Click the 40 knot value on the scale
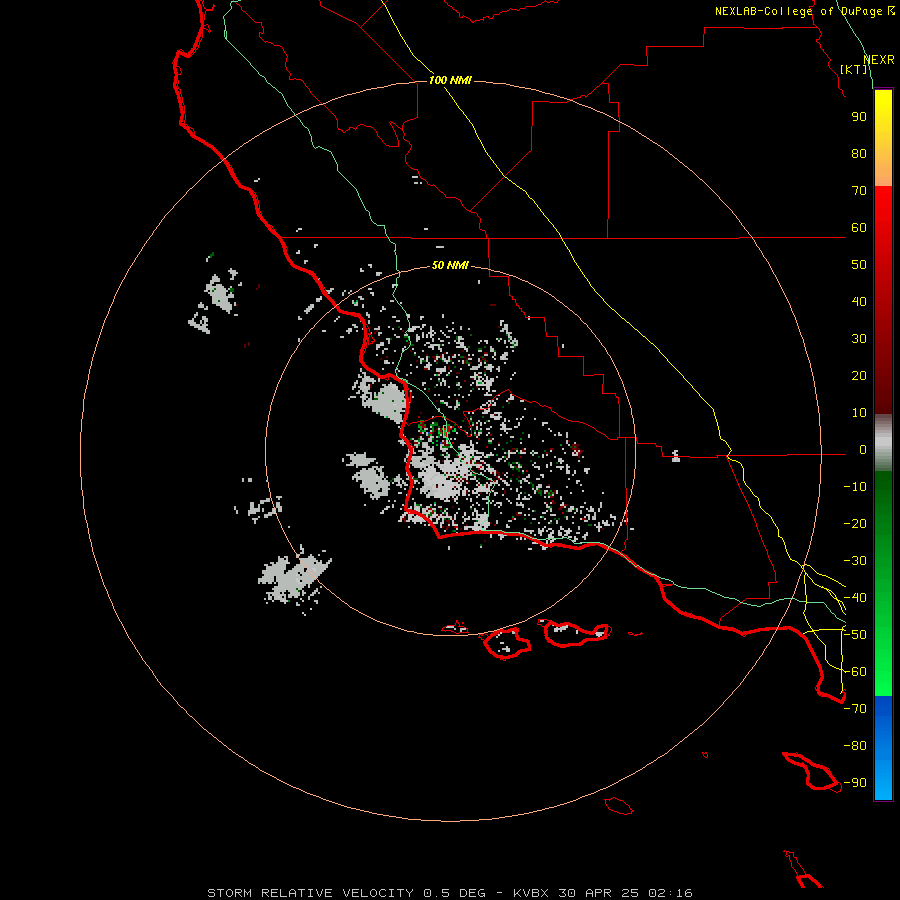Image resolution: width=900 pixels, height=900 pixels. [x=859, y=301]
